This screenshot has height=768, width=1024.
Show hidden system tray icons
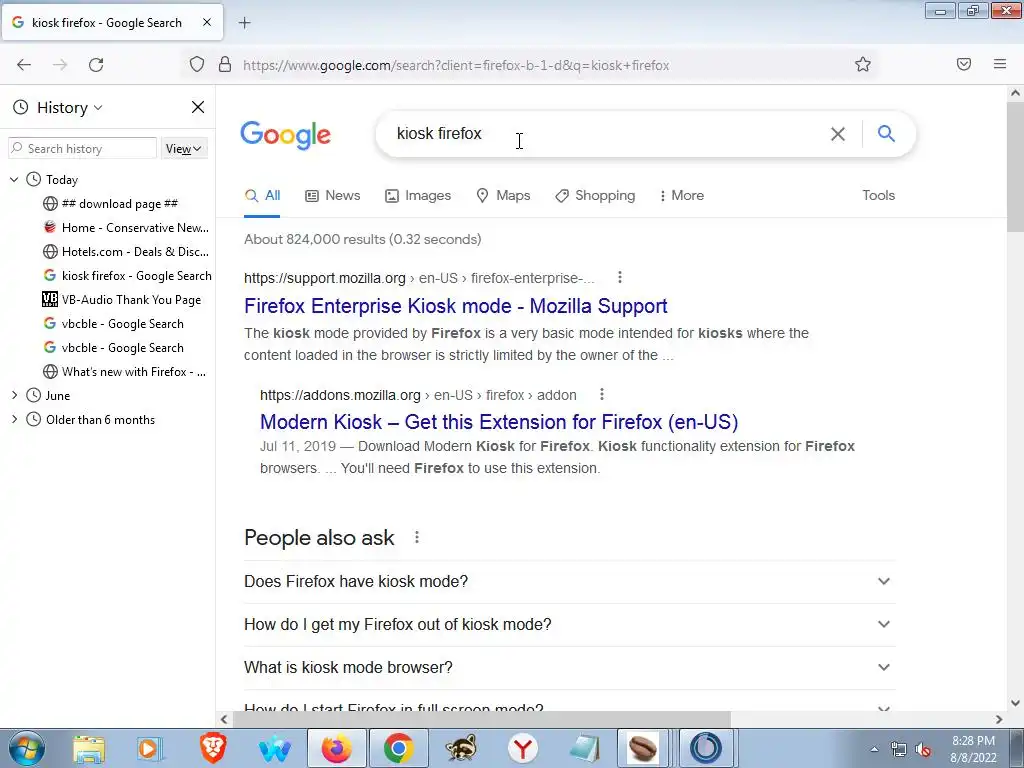point(874,749)
